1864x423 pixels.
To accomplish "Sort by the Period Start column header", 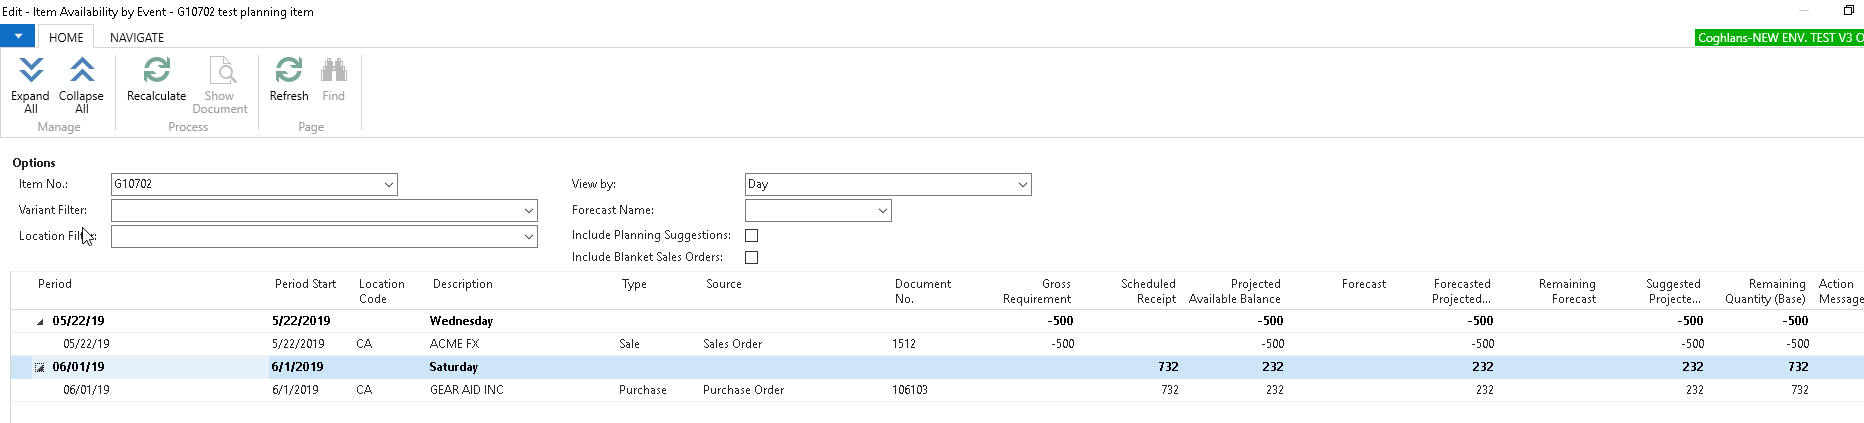I will [x=305, y=284].
